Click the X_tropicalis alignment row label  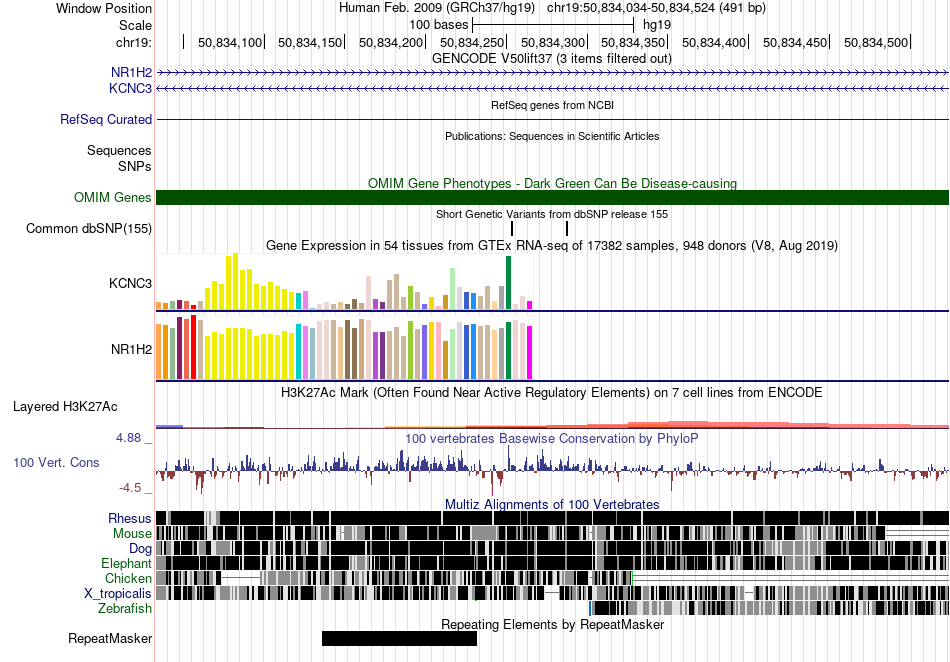tap(118, 594)
